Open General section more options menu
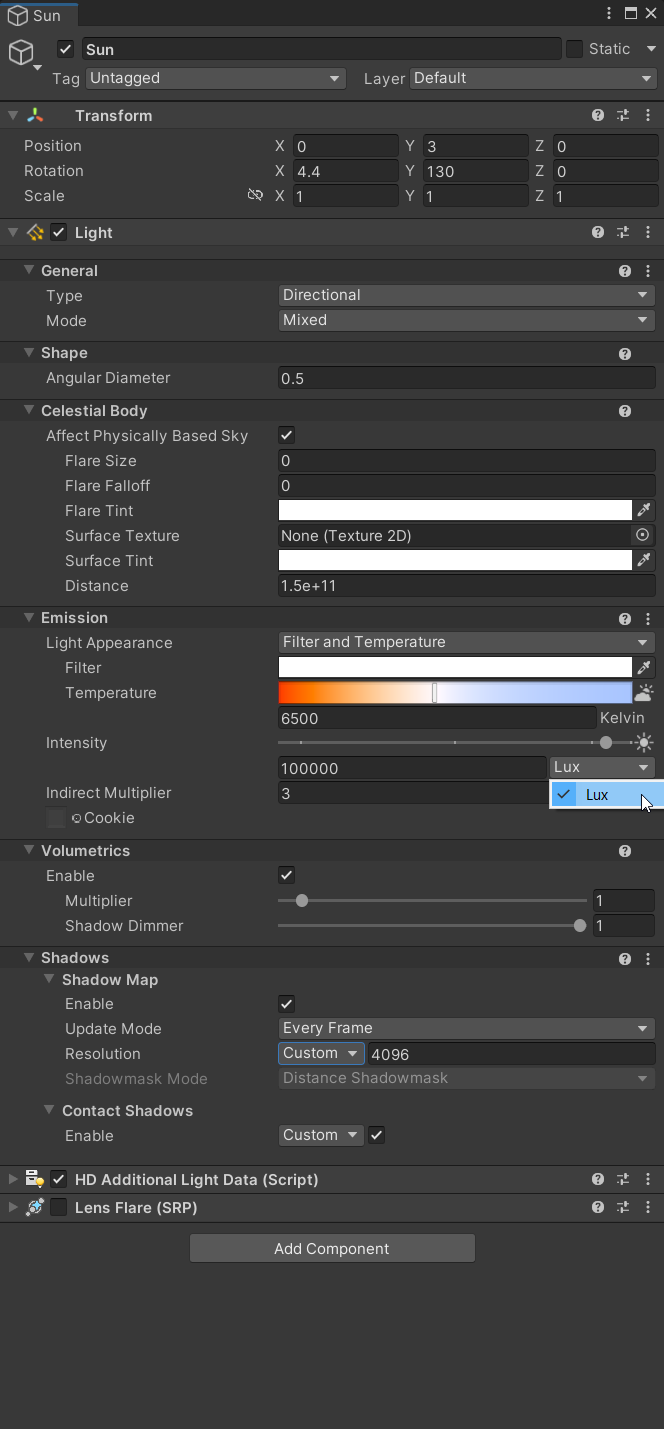 tap(648, 271)
